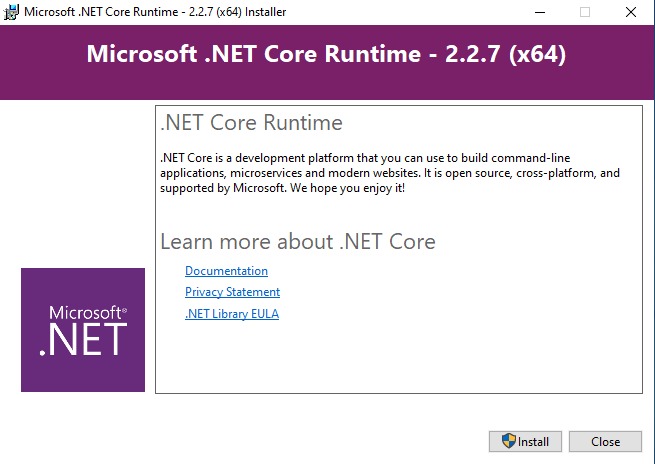Close the installer window with the X
Screen dimensions: 655x464
point(631,12)
